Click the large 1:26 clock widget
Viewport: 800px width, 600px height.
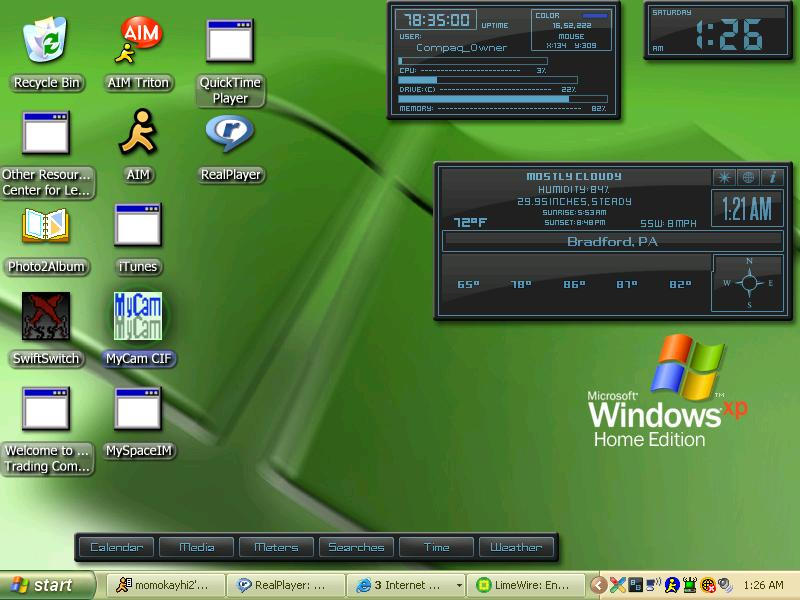[730, 35]
